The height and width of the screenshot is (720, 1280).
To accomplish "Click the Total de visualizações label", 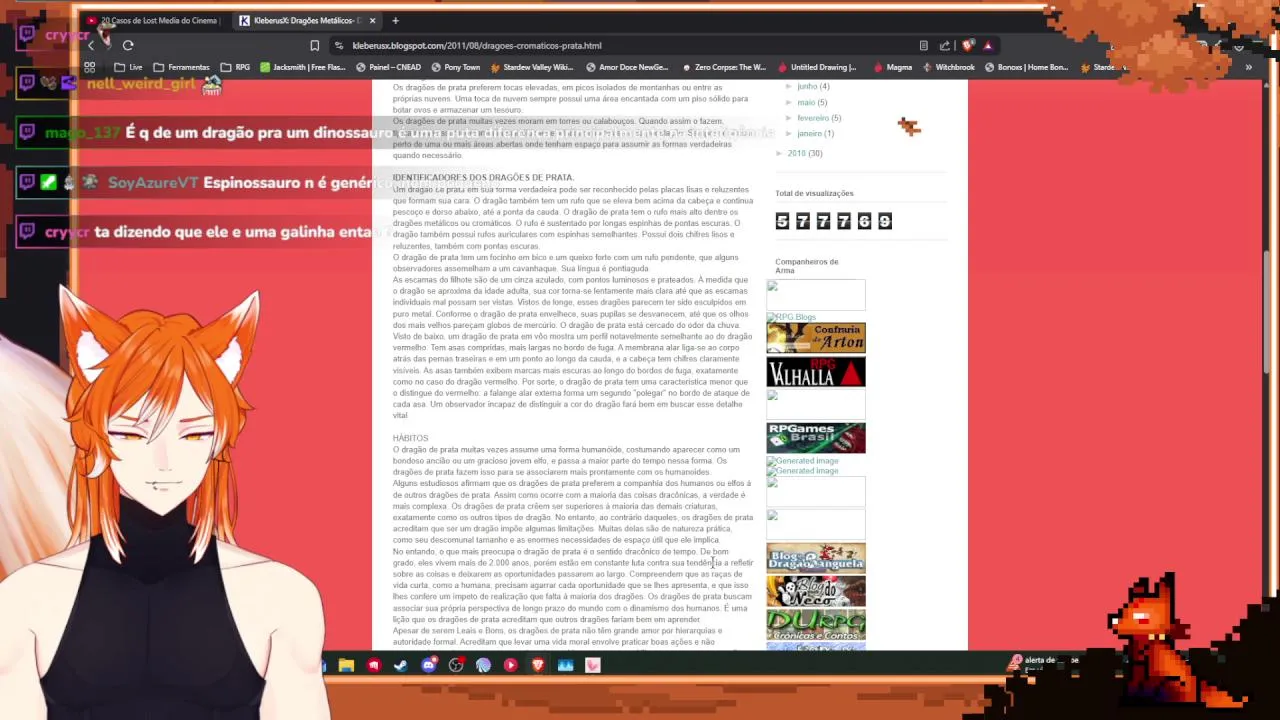I will pyautogui.click(x=814, y=193).
